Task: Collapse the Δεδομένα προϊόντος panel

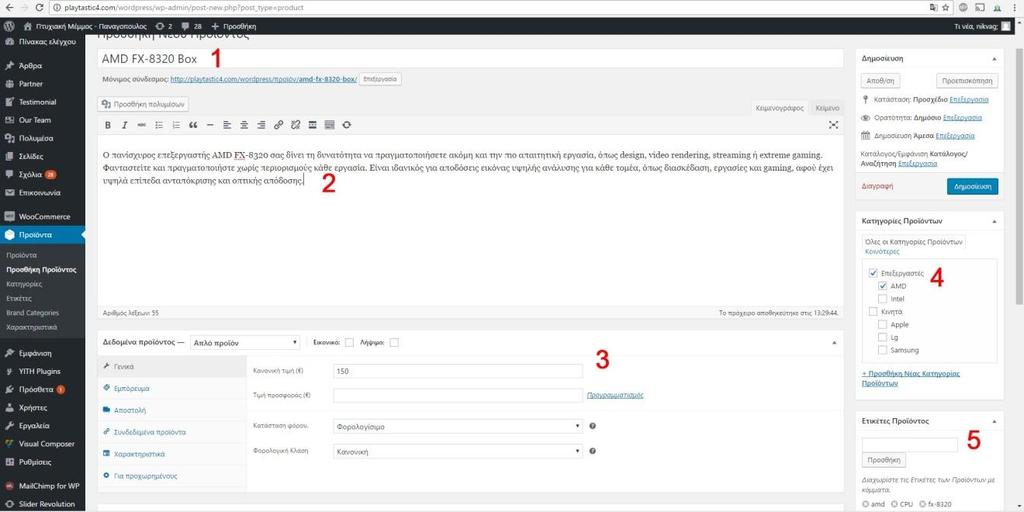Action: pos(834,342)
